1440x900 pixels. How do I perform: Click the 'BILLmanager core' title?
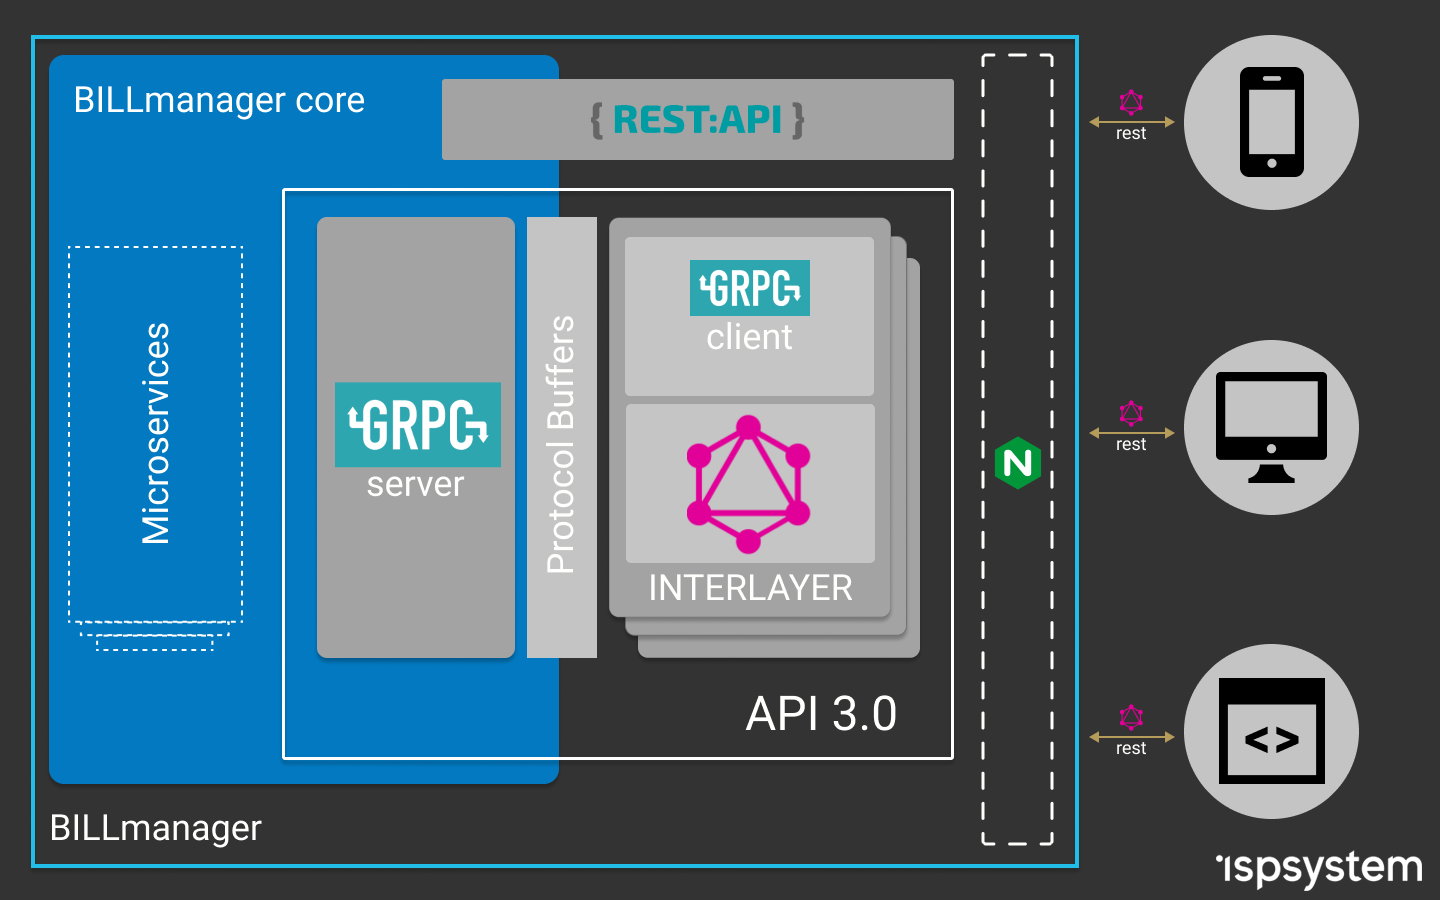click(219, 101)
